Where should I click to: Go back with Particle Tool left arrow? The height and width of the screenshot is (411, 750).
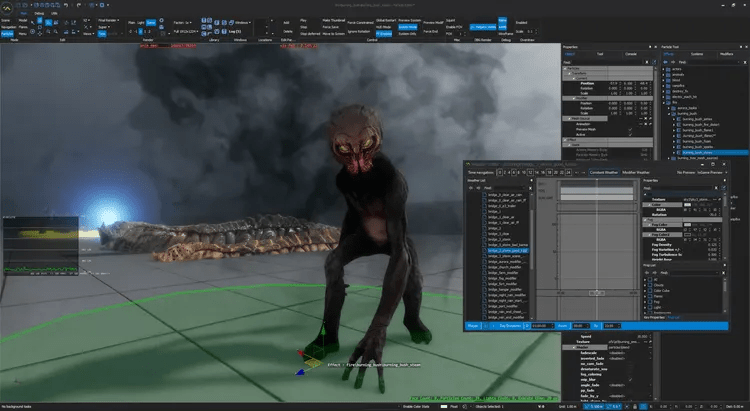pos(666,62)
